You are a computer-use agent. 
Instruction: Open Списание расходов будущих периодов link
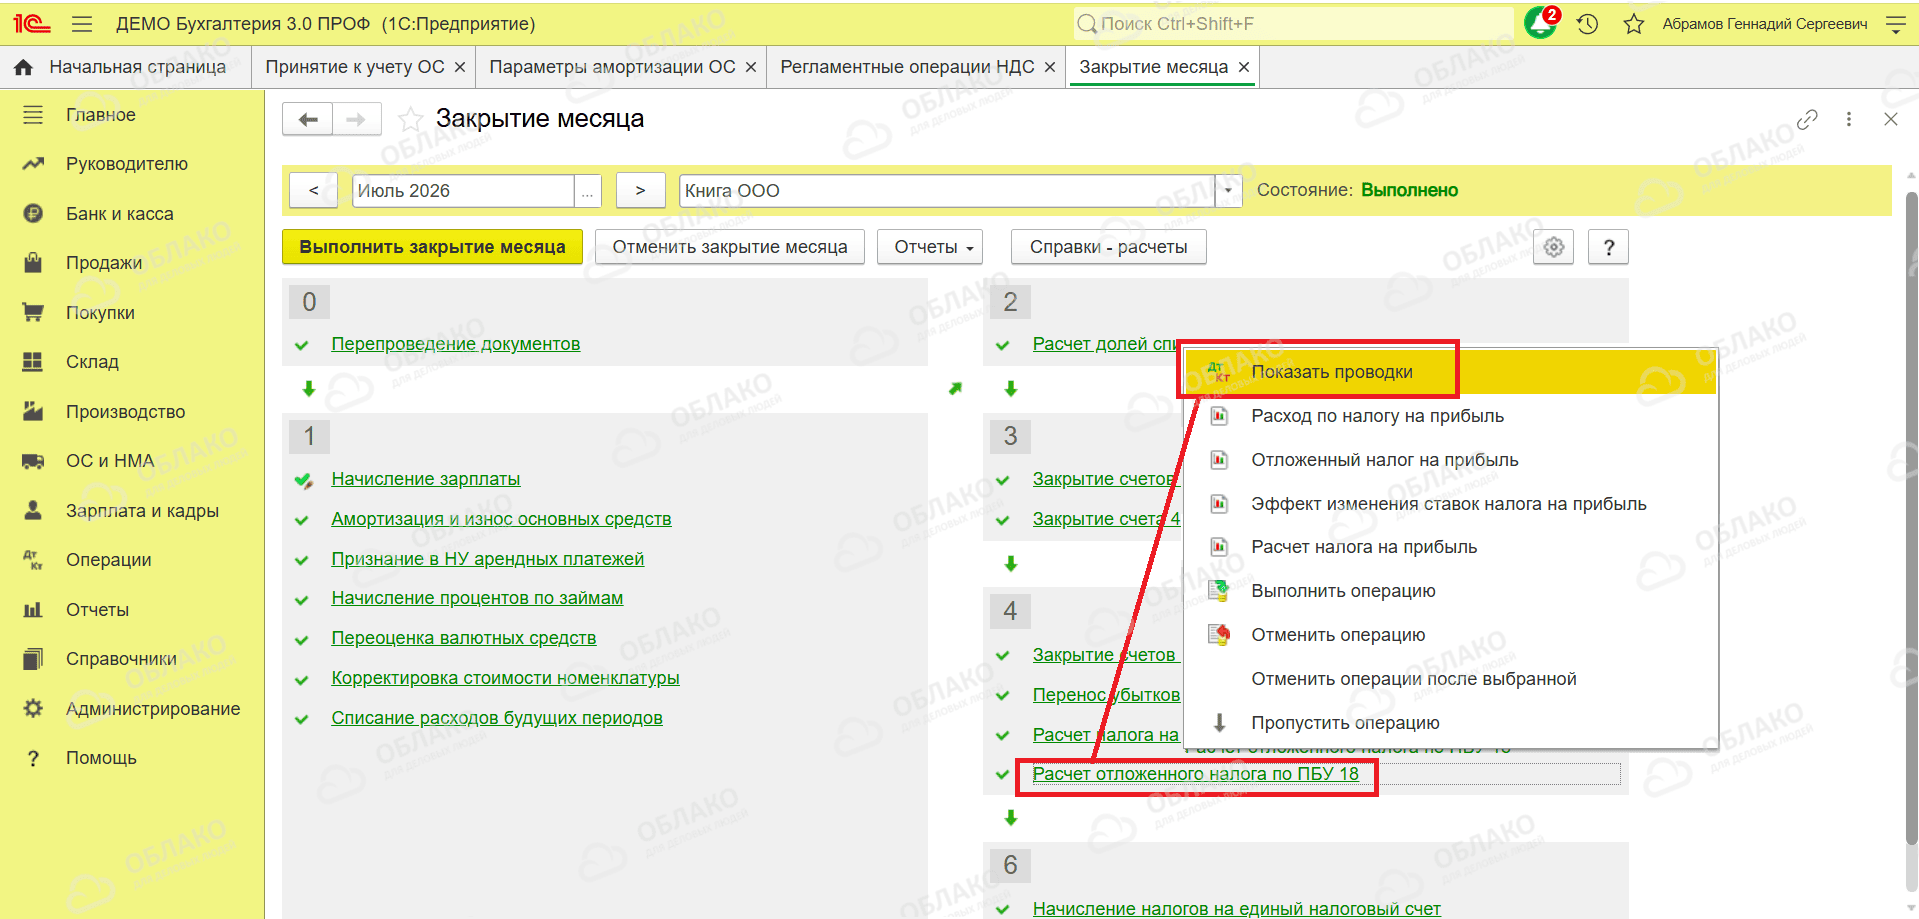click(497, 718)
